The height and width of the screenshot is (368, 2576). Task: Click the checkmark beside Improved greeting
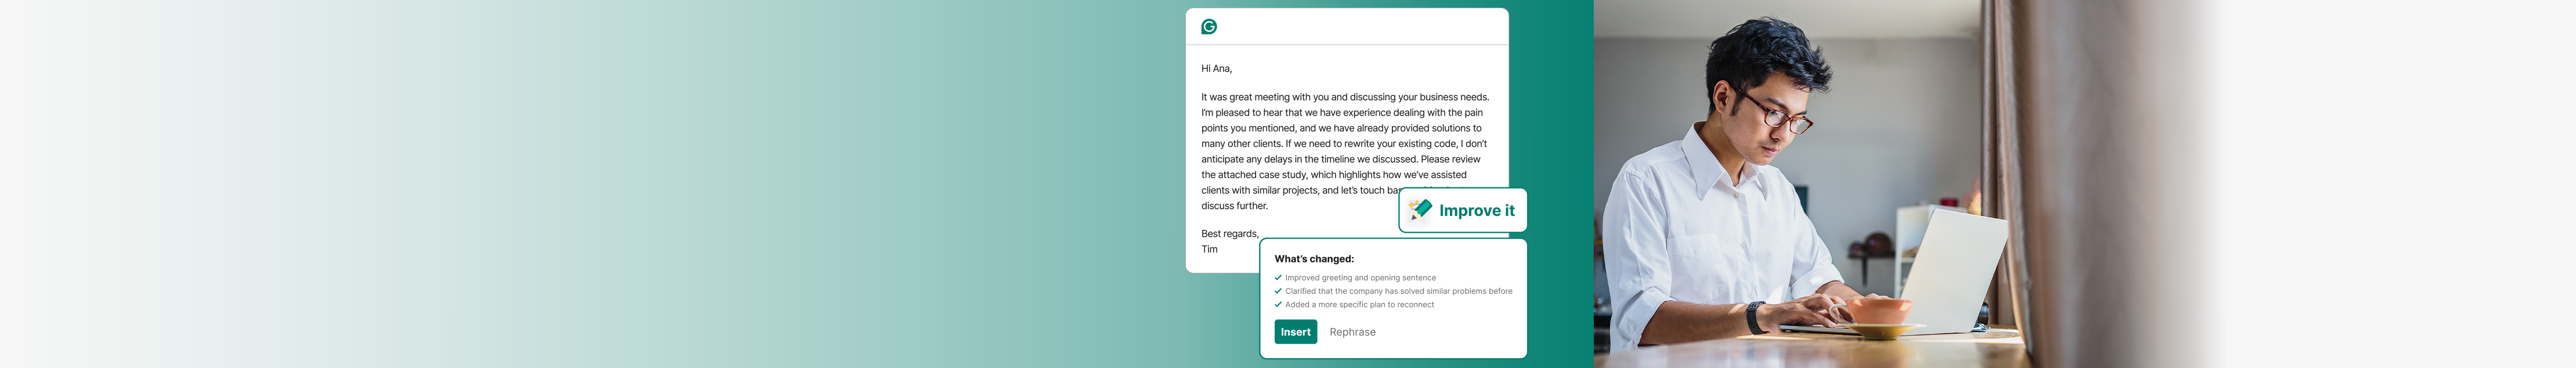1278,278
